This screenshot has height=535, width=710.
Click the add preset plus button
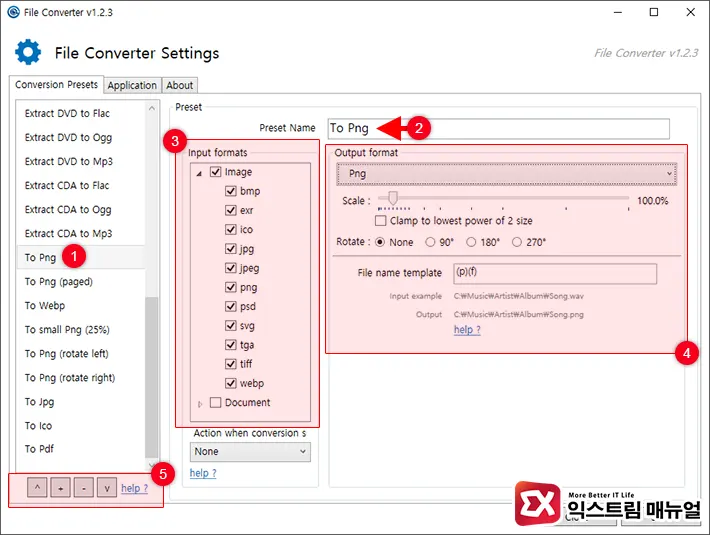point(60,489)
